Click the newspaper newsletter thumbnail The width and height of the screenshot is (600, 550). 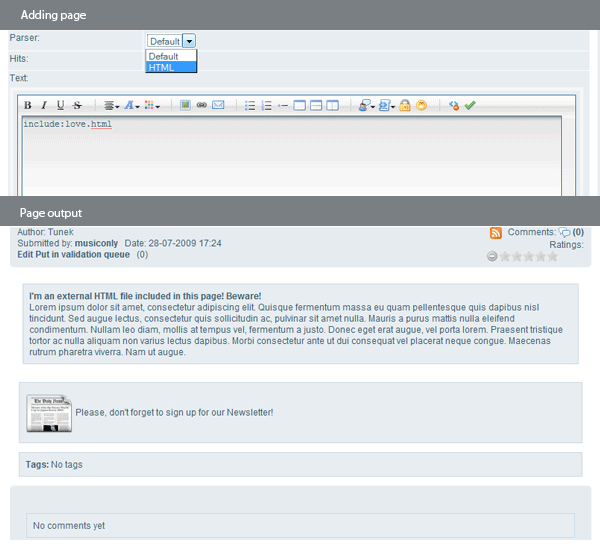(48, 412)
